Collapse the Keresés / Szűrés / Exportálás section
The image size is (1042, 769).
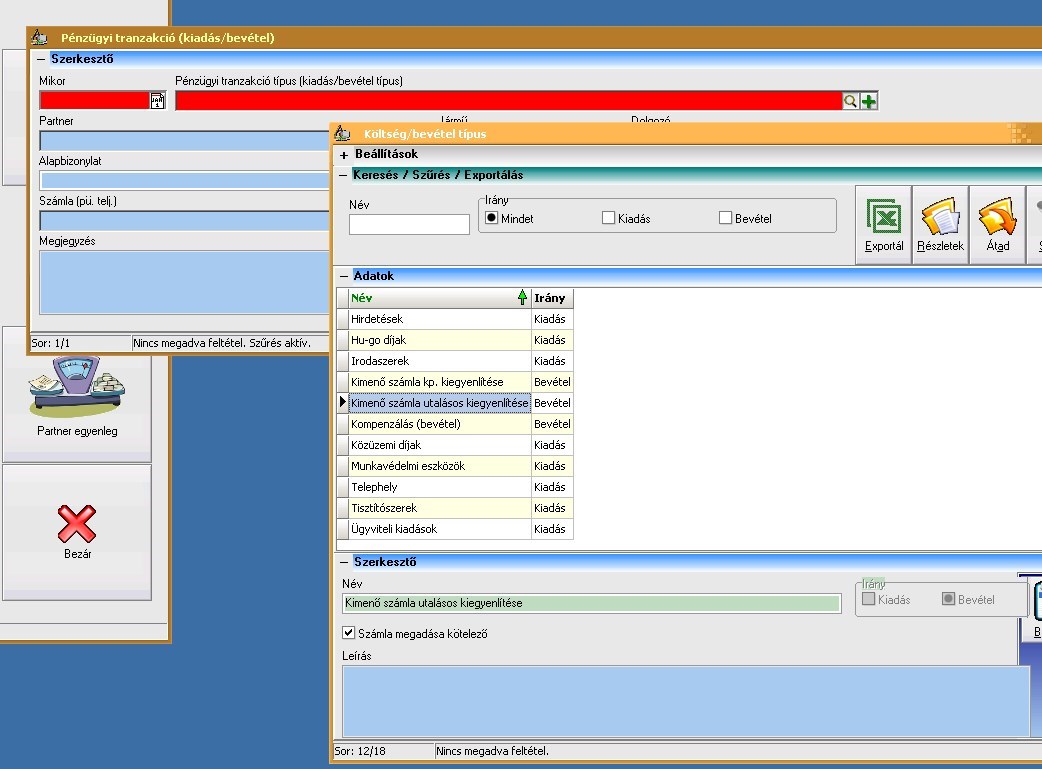pyautogui.click(x=343, y=175)
